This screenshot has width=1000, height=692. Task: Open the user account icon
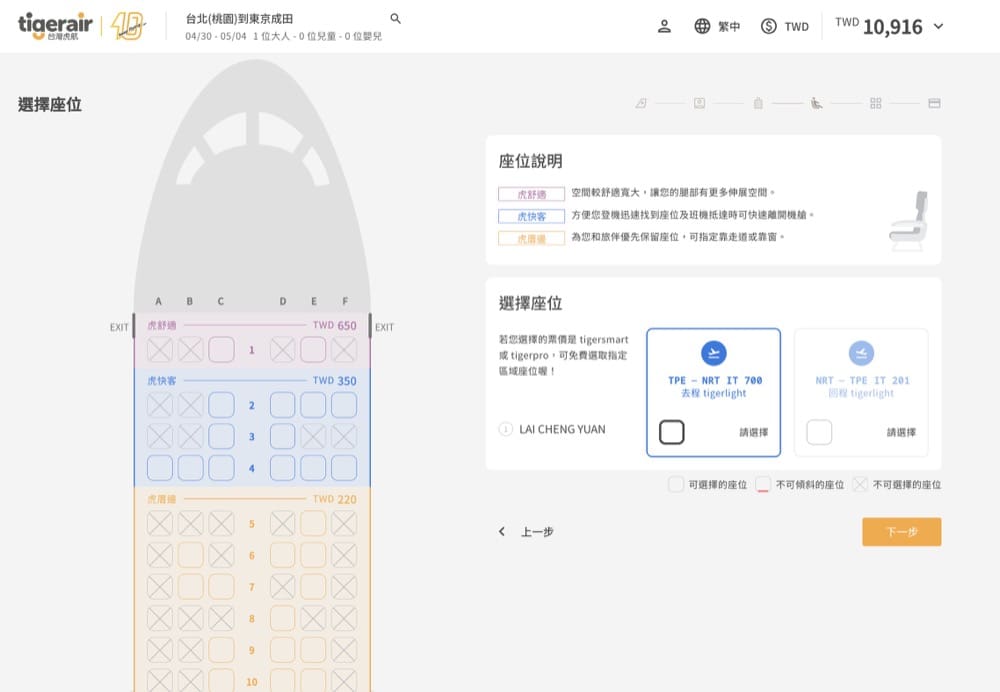[664, 26]
